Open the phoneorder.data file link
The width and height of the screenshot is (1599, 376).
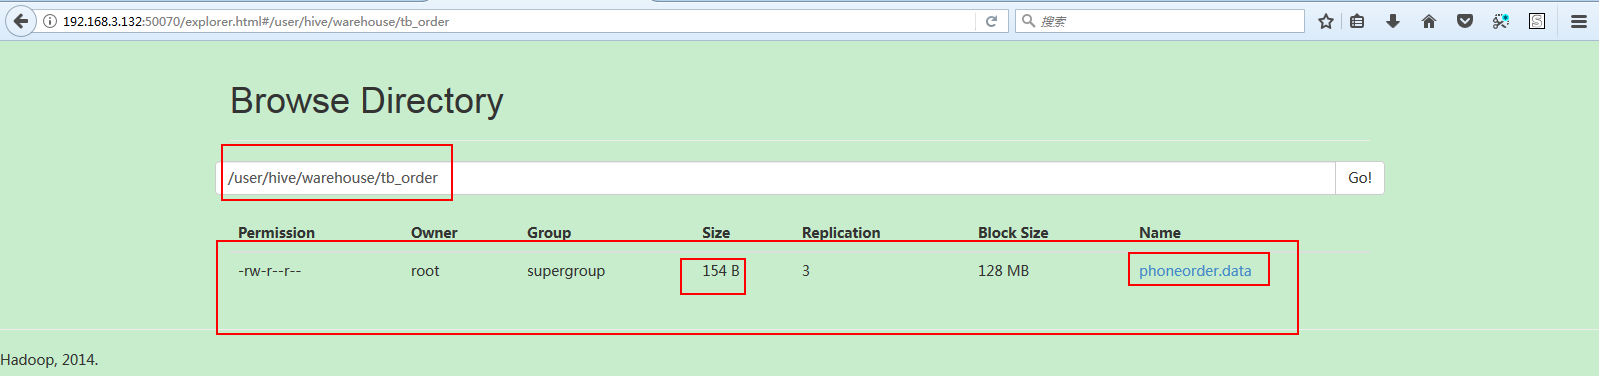pos(1195,271)
